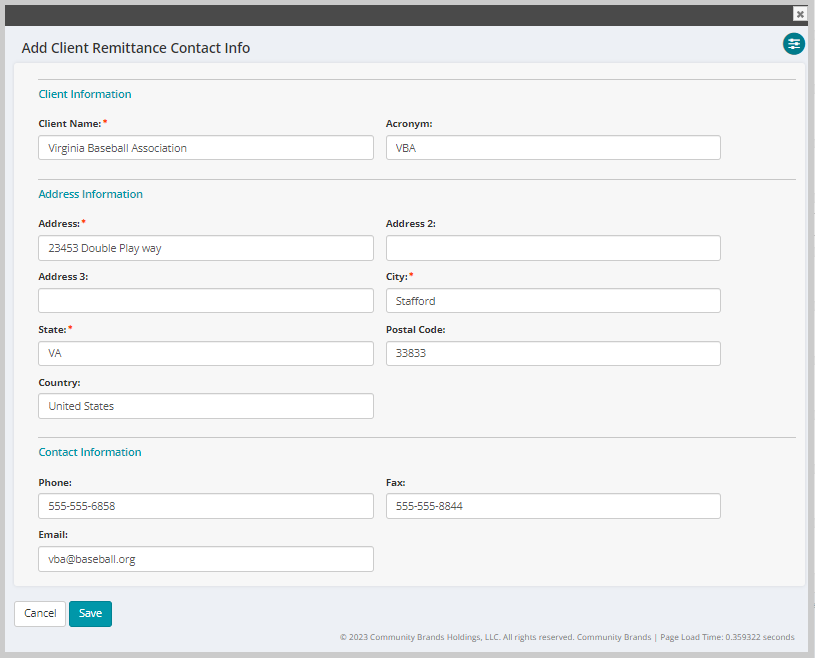Viewport: 815px width, 658px height.
Task: Cancel the remittance contact form
Action: 39,613
